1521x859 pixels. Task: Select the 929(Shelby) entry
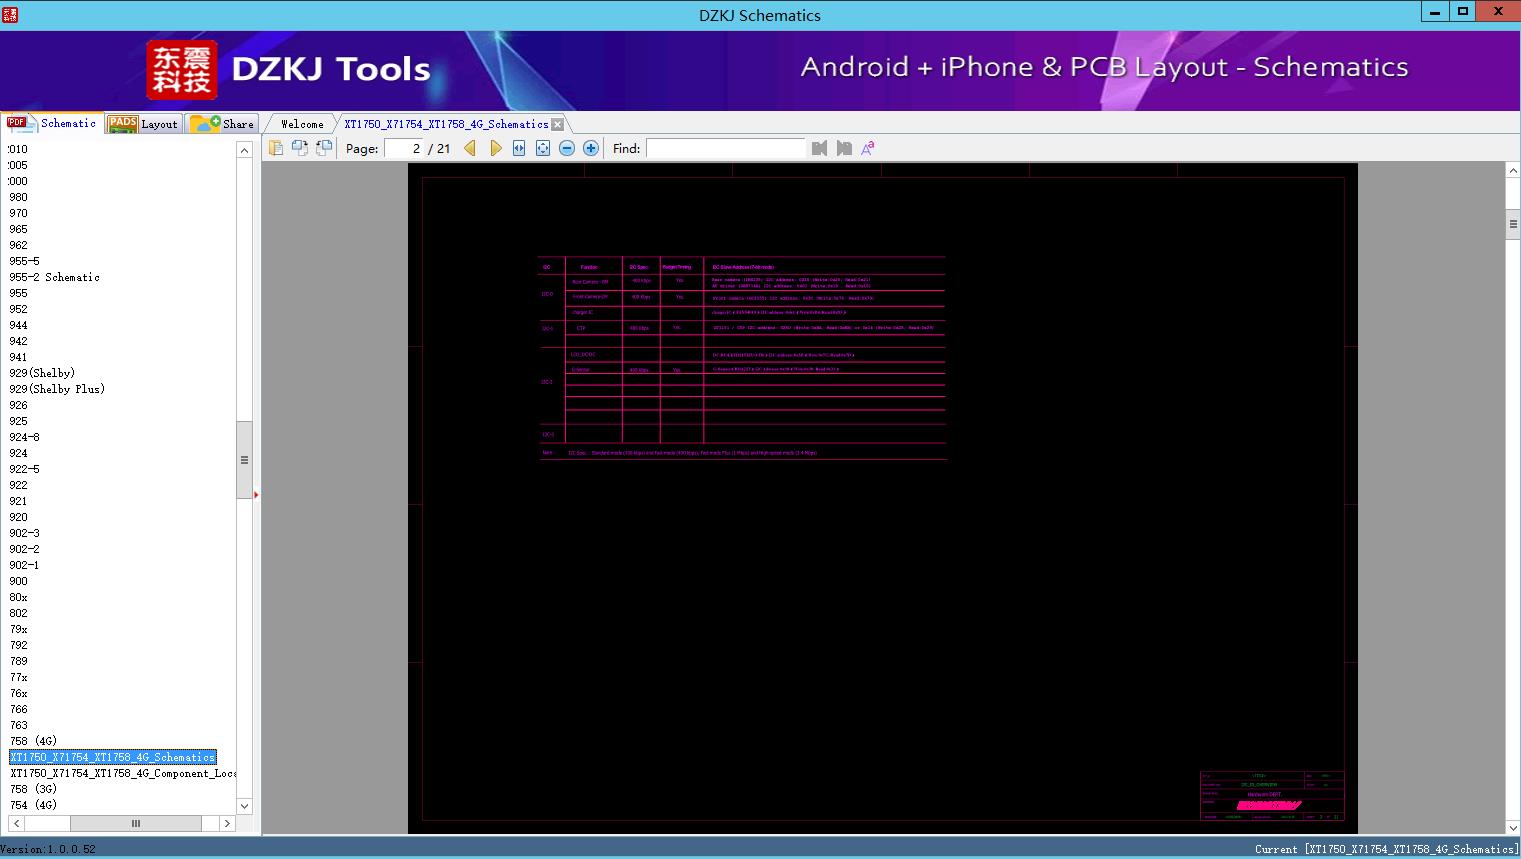42,373
